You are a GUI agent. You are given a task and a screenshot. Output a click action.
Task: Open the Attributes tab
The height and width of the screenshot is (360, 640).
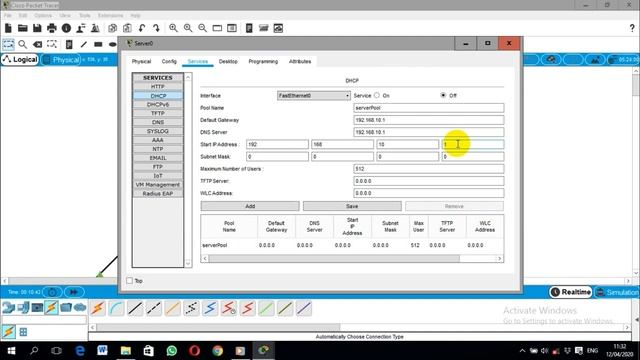pyautogui.click(x=300, y=62)
